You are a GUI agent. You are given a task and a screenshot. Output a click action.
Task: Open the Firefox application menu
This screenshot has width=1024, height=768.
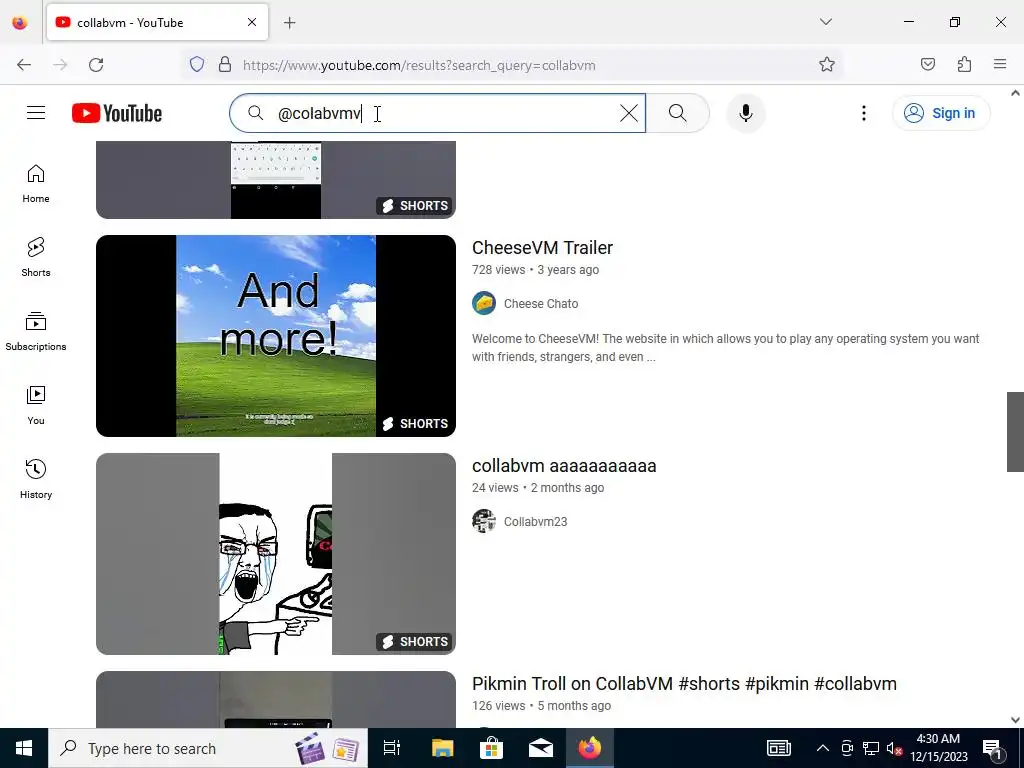point(1000,65)
